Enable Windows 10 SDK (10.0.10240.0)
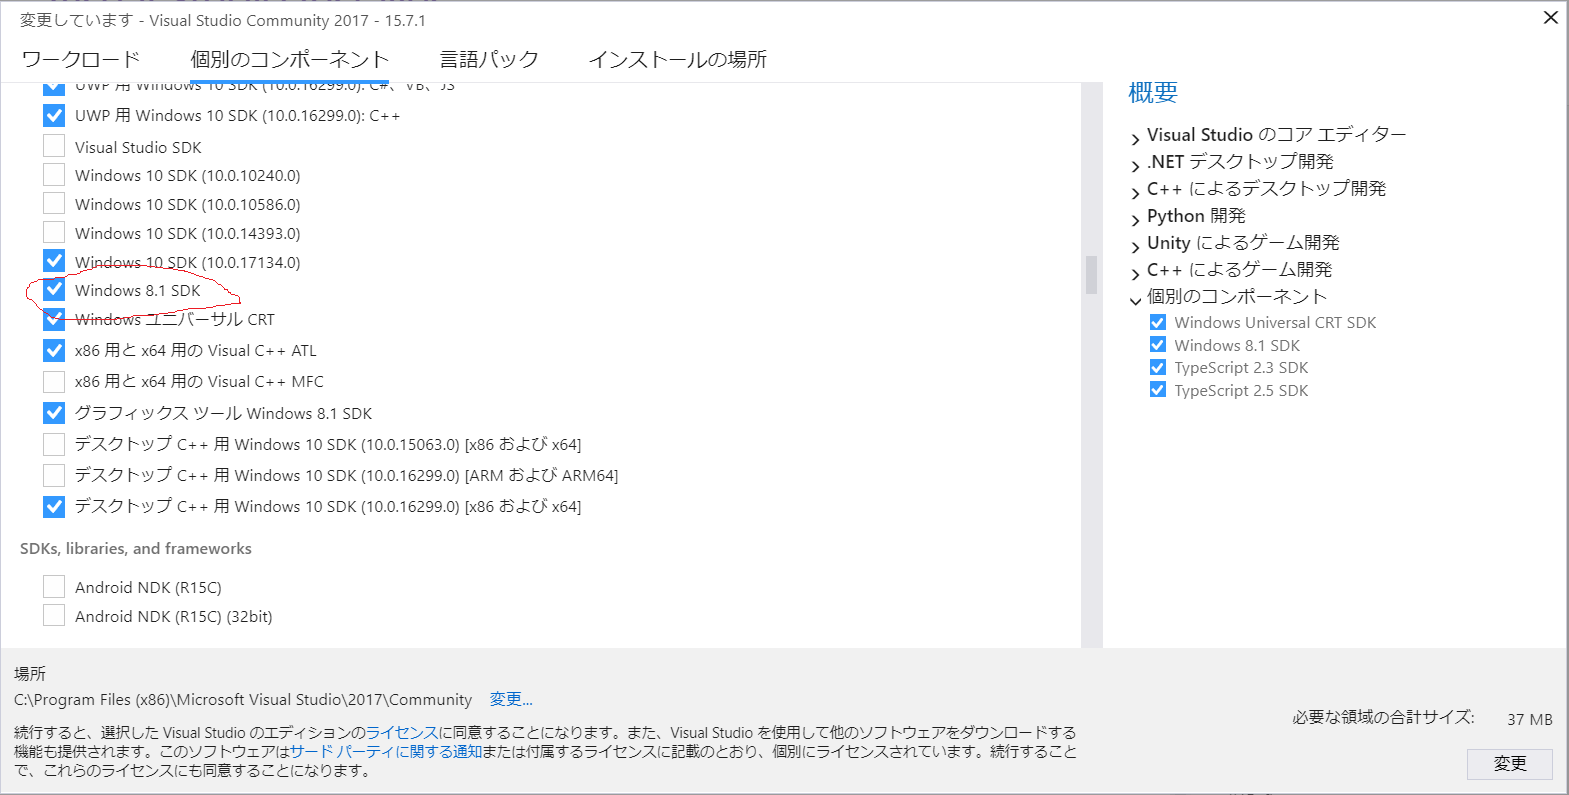Screen dimensions: 1569x795 pyautogui.click(x=54, y=175)
